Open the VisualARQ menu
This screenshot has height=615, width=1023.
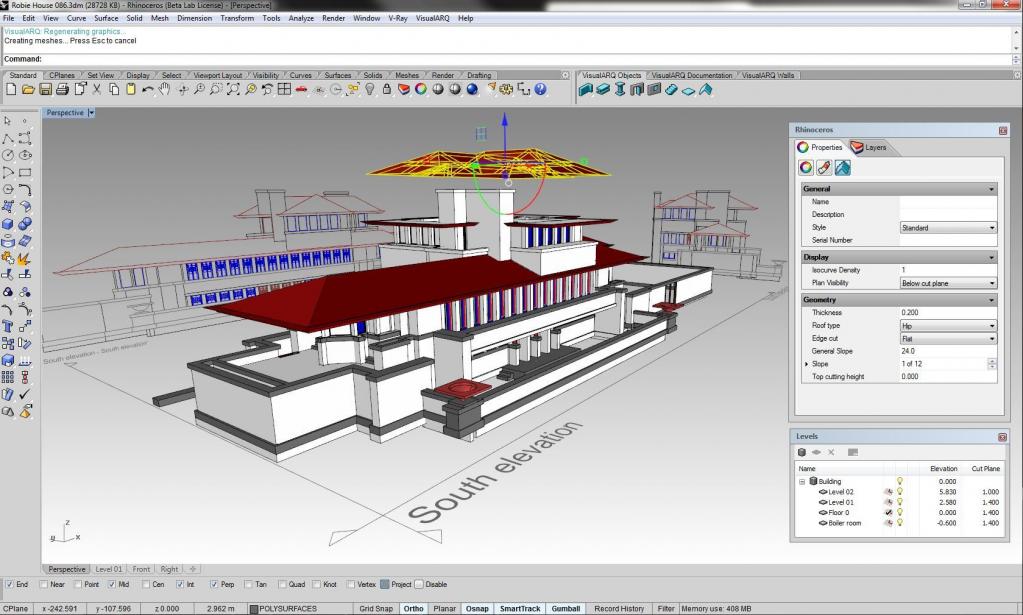pyautogui.click(x=433, y=18)
